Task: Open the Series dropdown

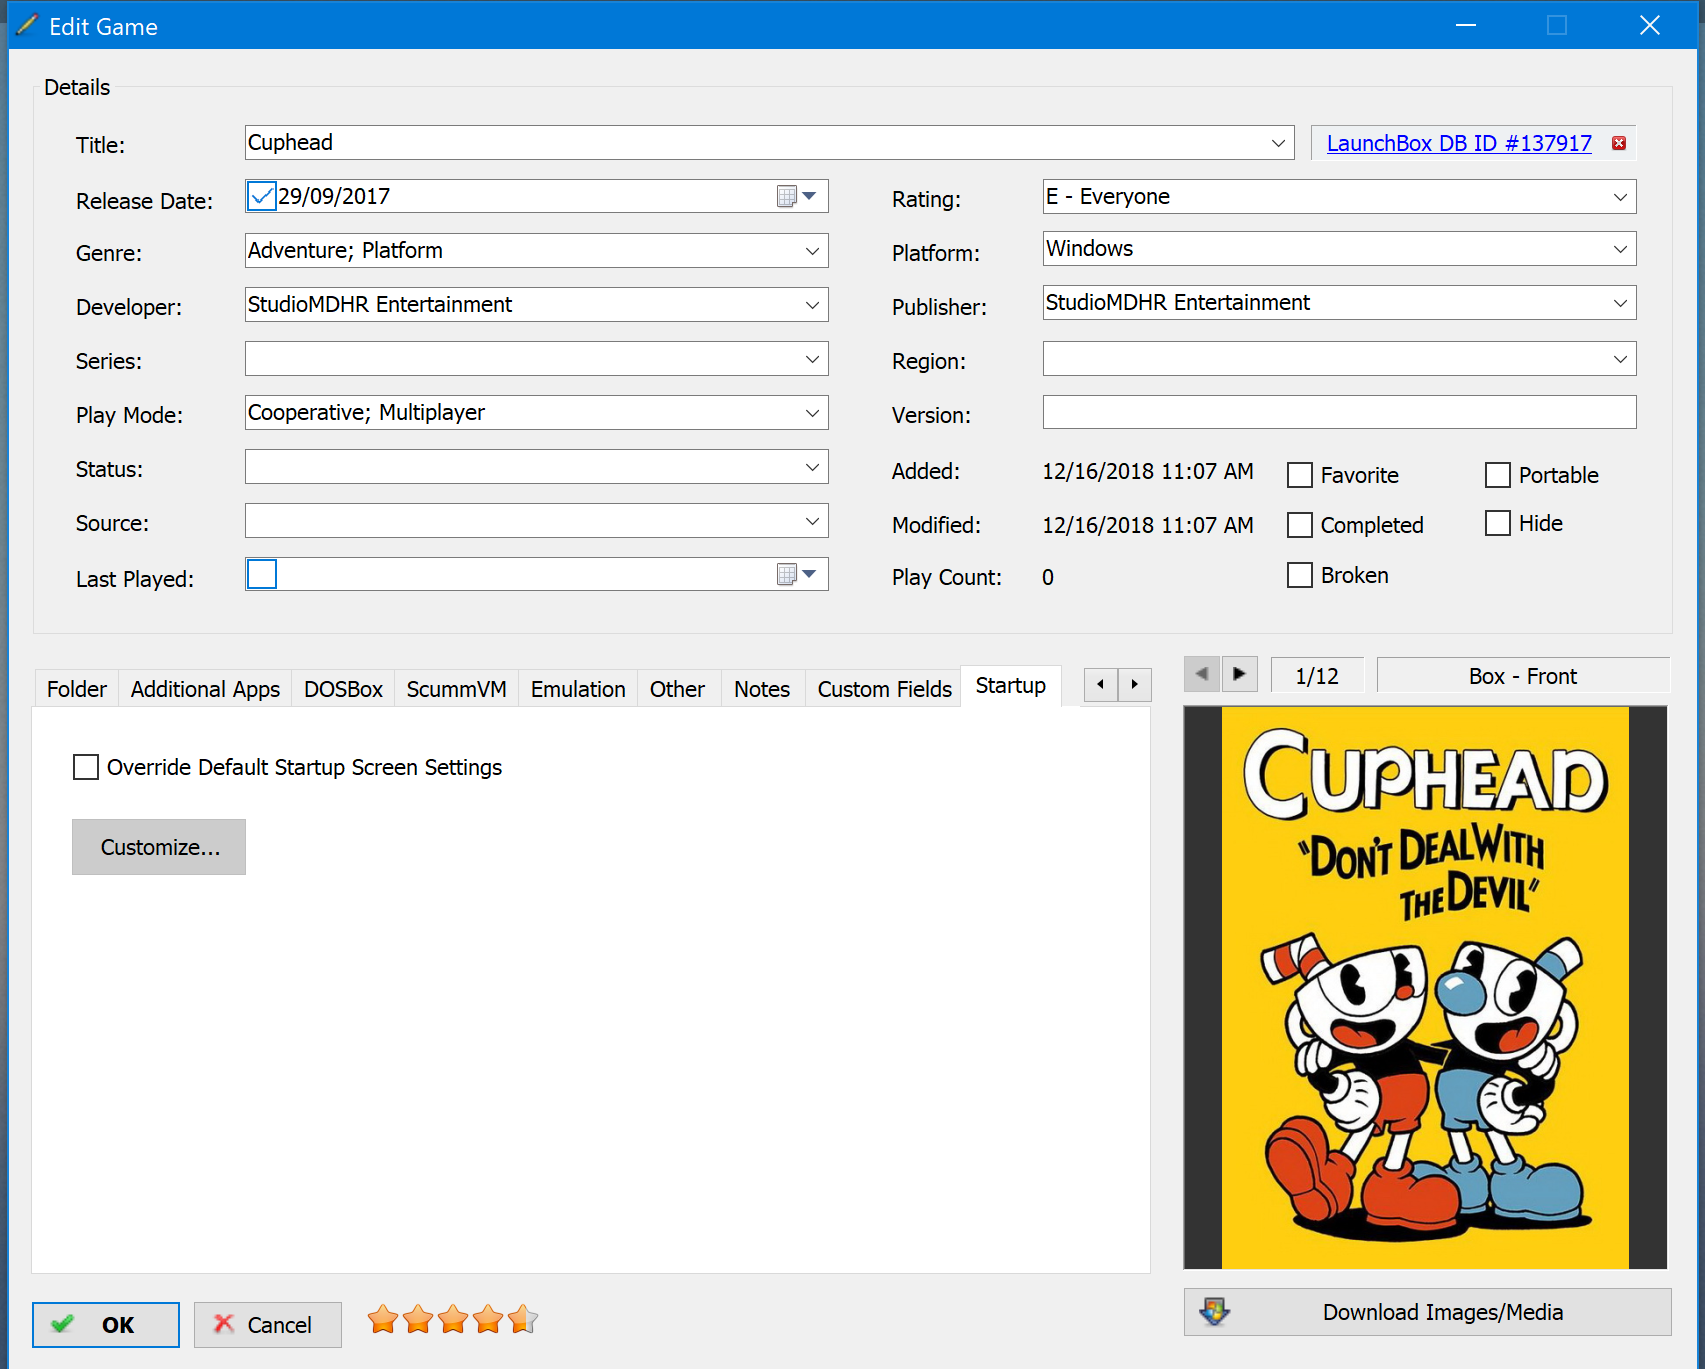Action: click(812, 359)
